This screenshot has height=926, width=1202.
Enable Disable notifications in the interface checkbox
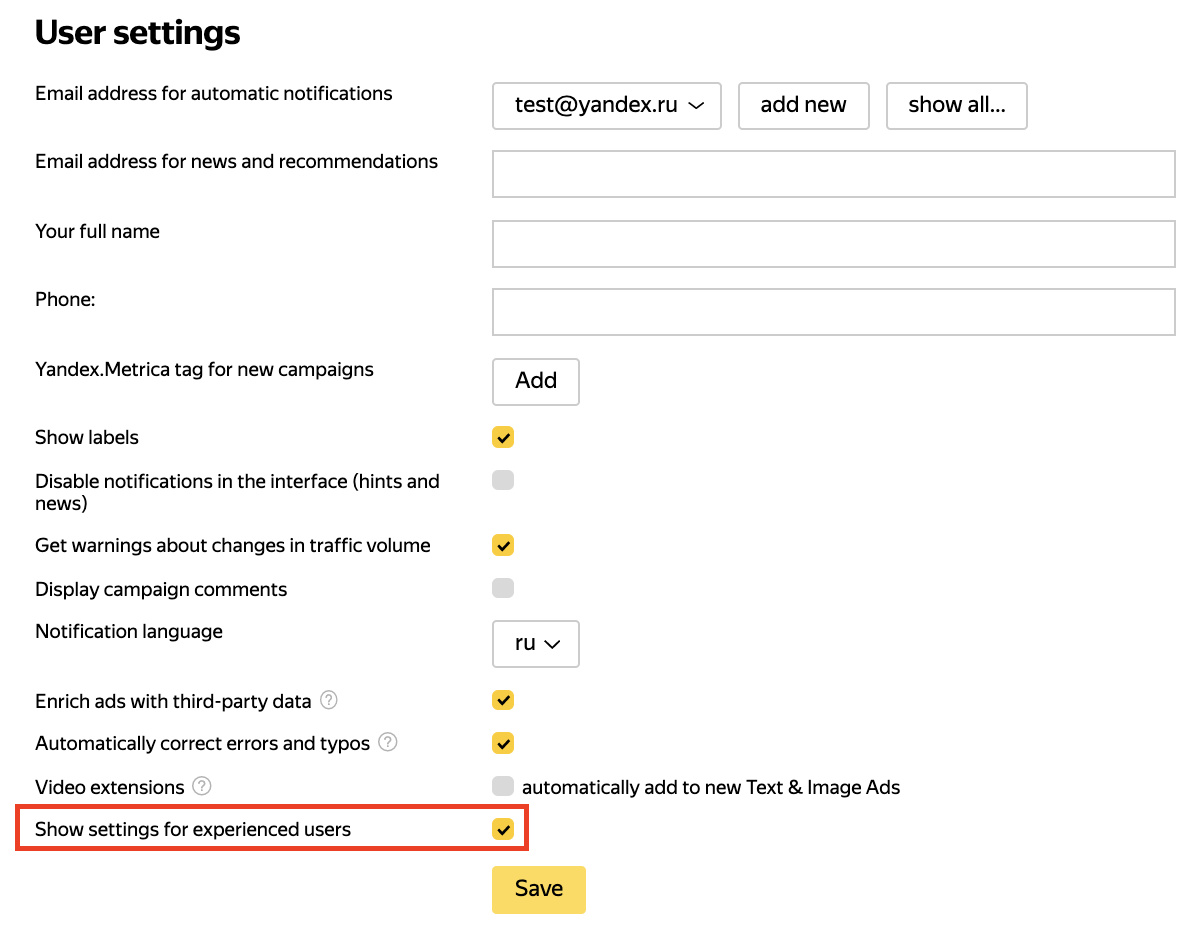503,480
